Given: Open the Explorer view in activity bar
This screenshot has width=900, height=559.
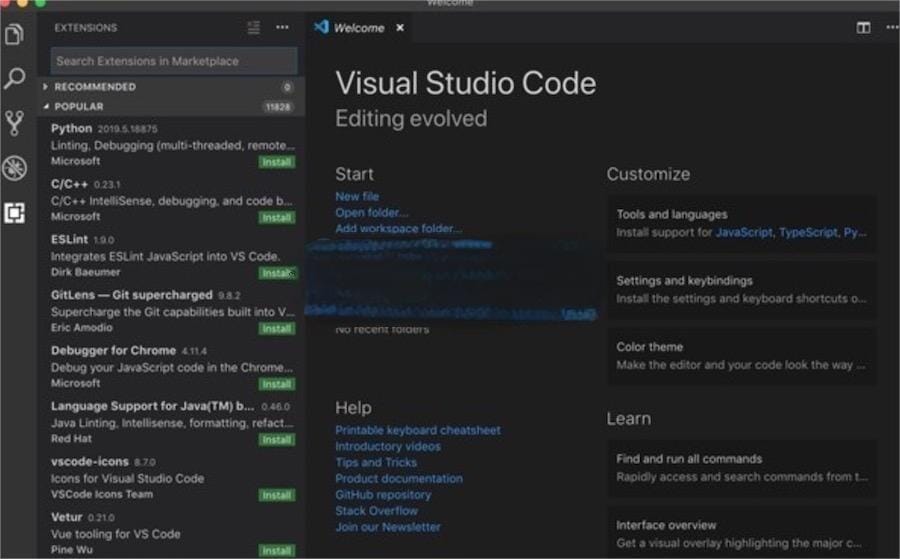Looking at the screenshot, I should point(14,35).
